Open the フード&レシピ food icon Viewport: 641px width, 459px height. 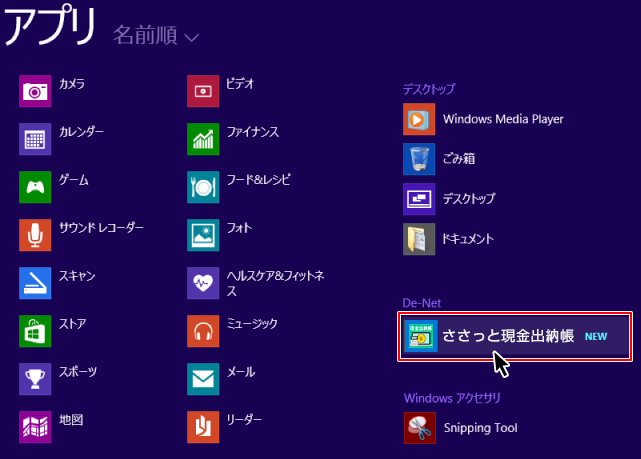203,187
